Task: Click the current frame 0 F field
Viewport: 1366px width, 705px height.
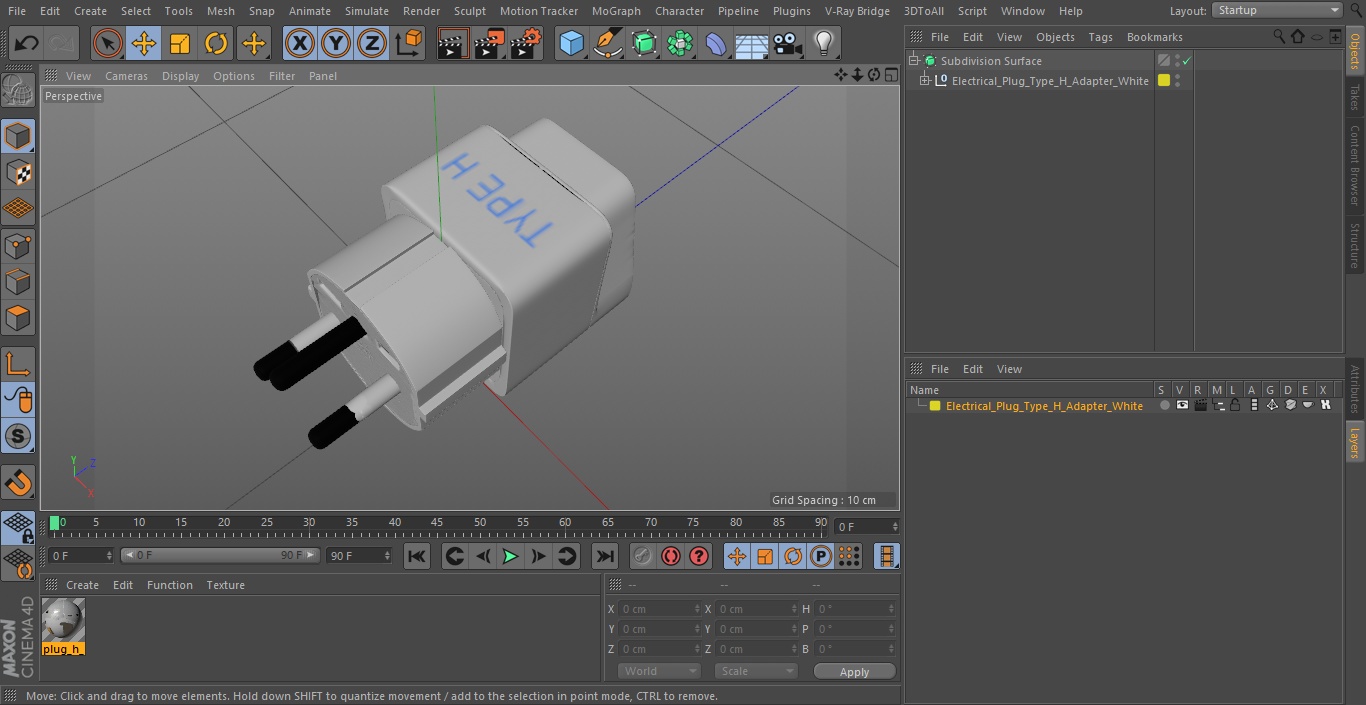Action: tap(867, 527)
